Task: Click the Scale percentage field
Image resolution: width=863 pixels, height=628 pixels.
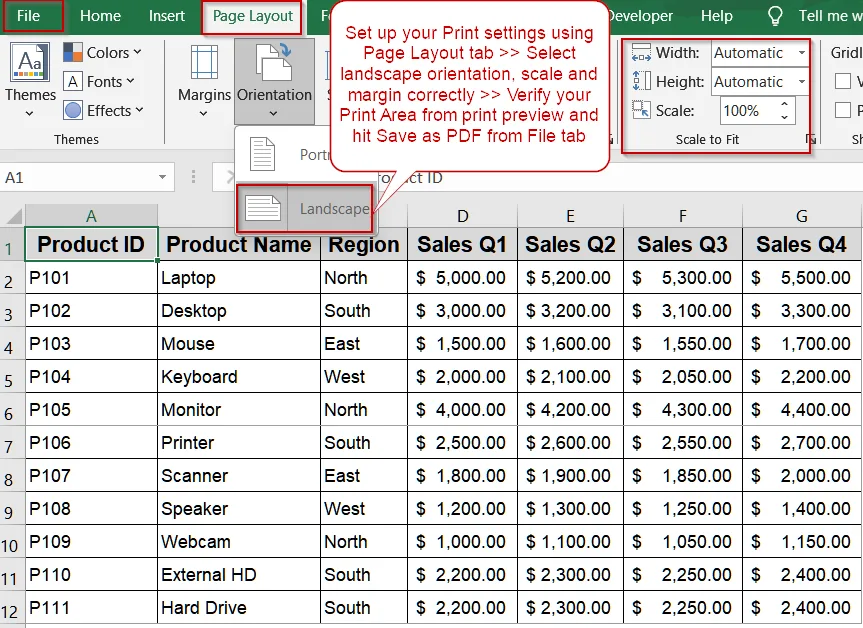Action: click(x=748, y=111)
